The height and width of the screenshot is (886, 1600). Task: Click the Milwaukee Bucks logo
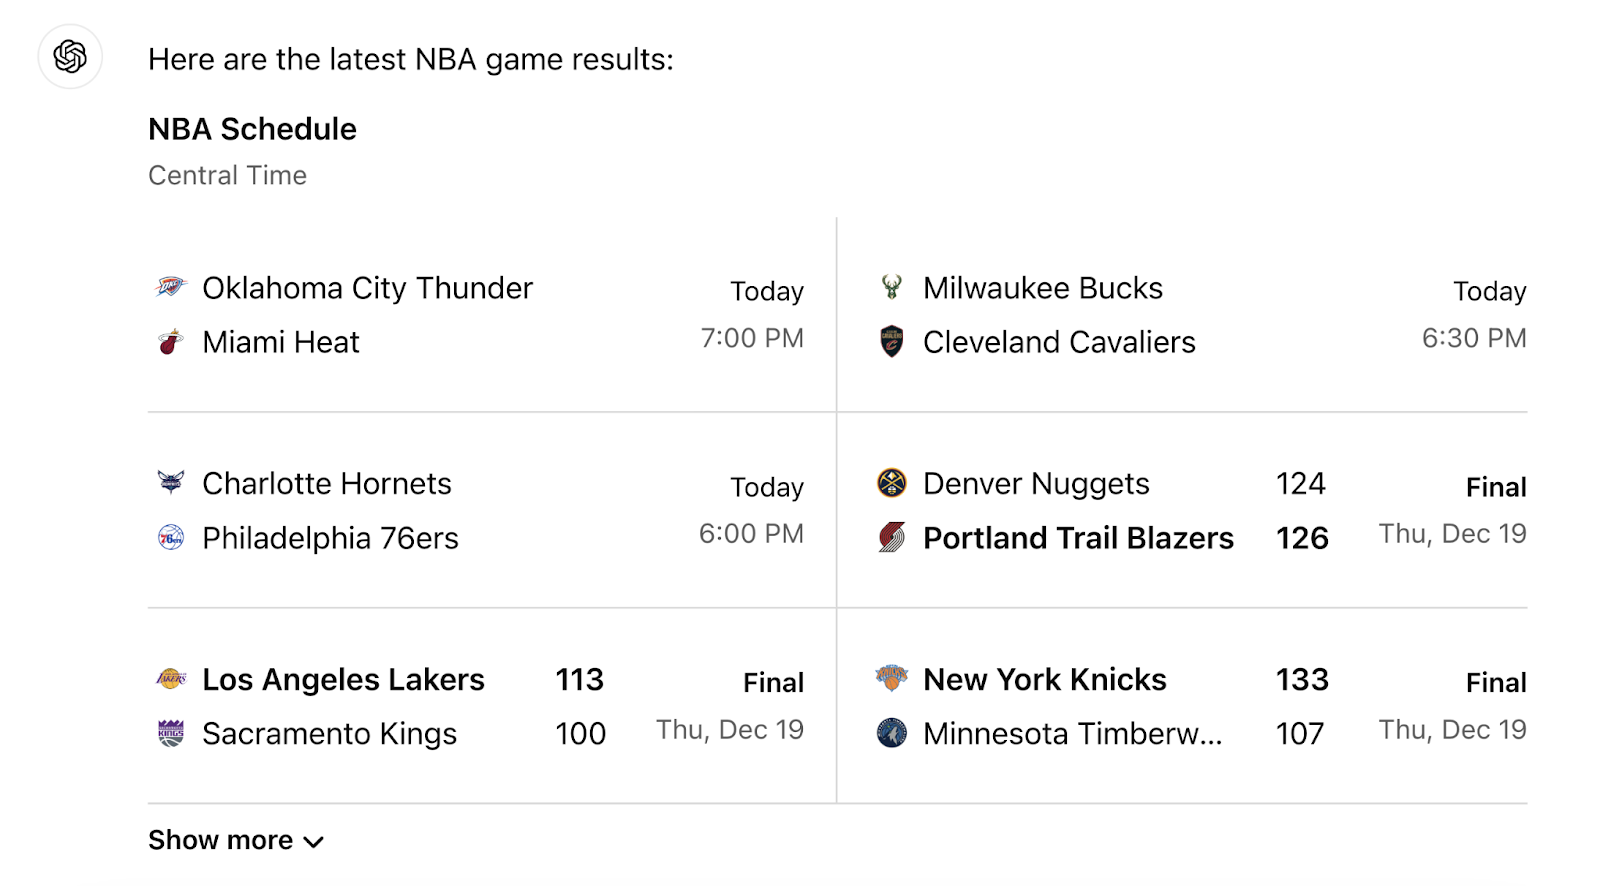(891, 289)
